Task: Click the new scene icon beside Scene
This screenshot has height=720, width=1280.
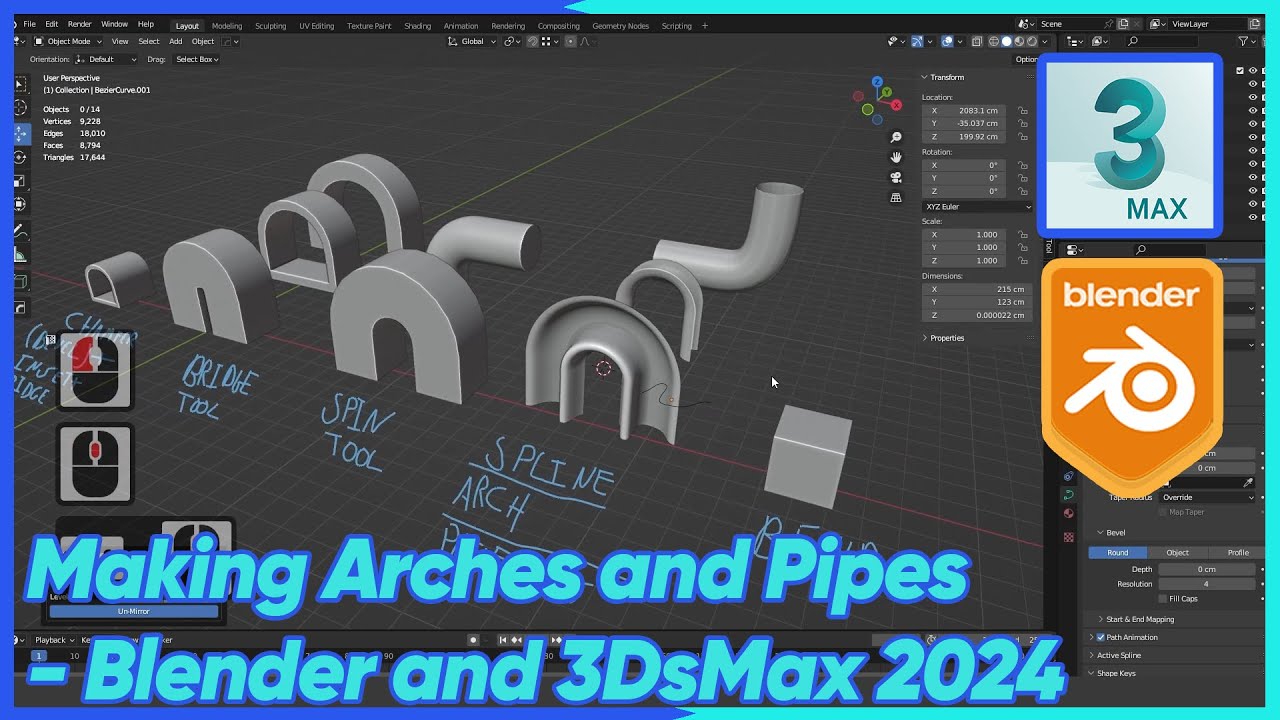Action: tap(1123, 24)
